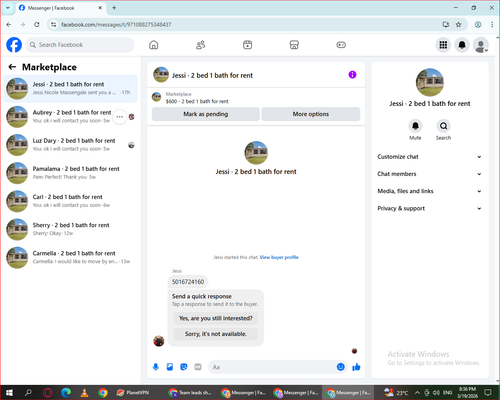This screenshot has height=400, width=500.
Task: Choose a GIF in the composer
Action: point(198,367)
